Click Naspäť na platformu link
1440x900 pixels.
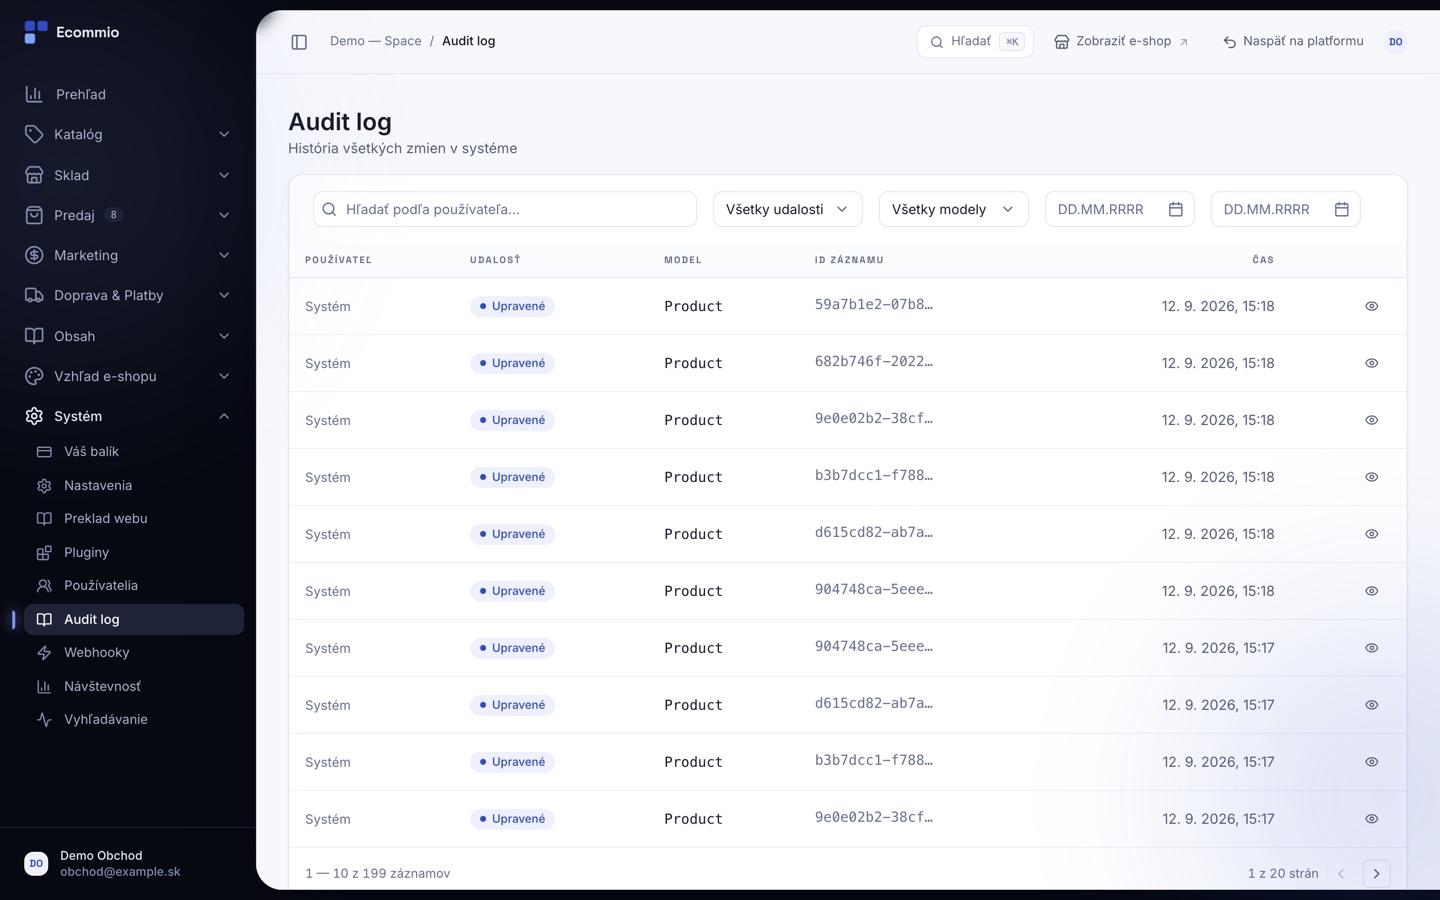1293,42
